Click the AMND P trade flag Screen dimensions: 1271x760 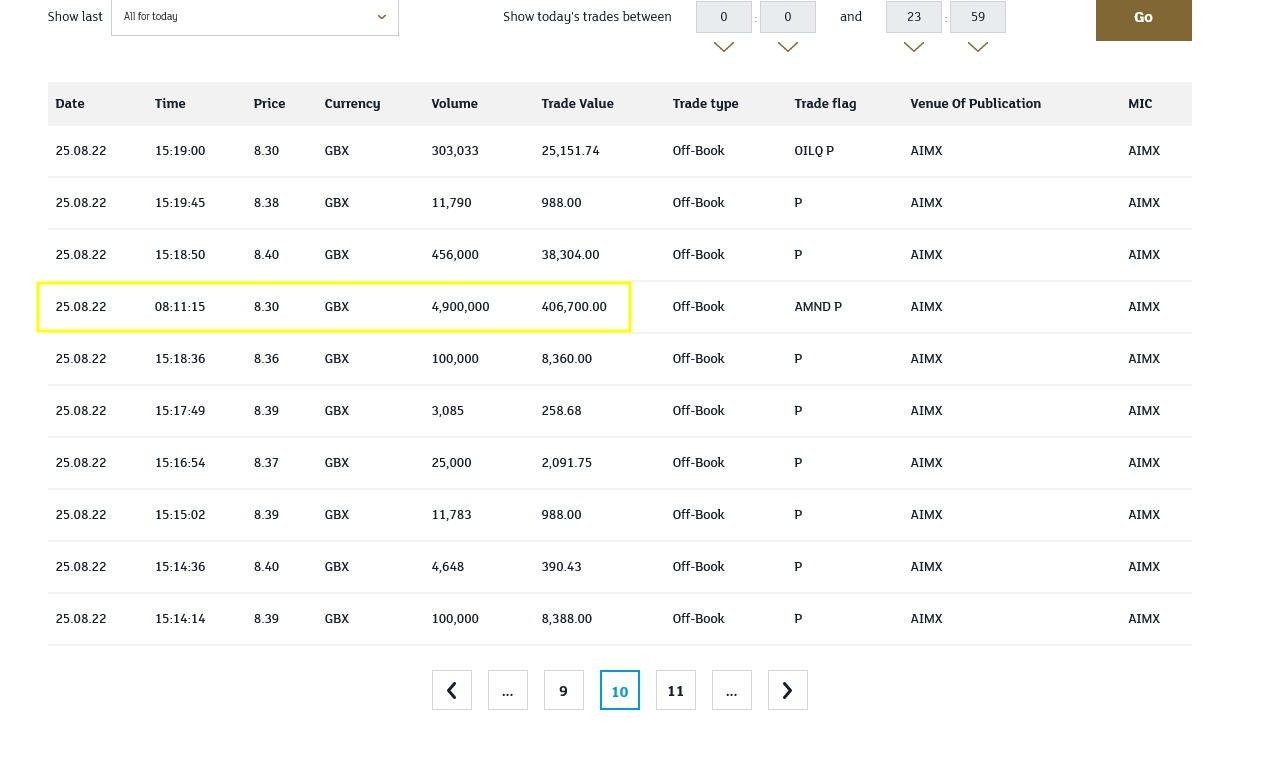pos(818,307)
